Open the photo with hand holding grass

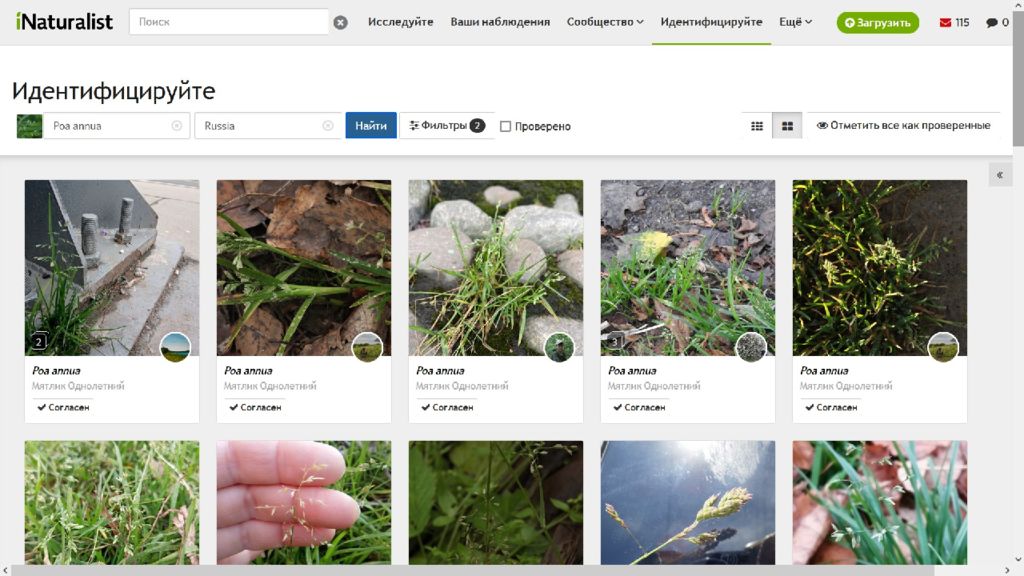[x=304, y=502]
